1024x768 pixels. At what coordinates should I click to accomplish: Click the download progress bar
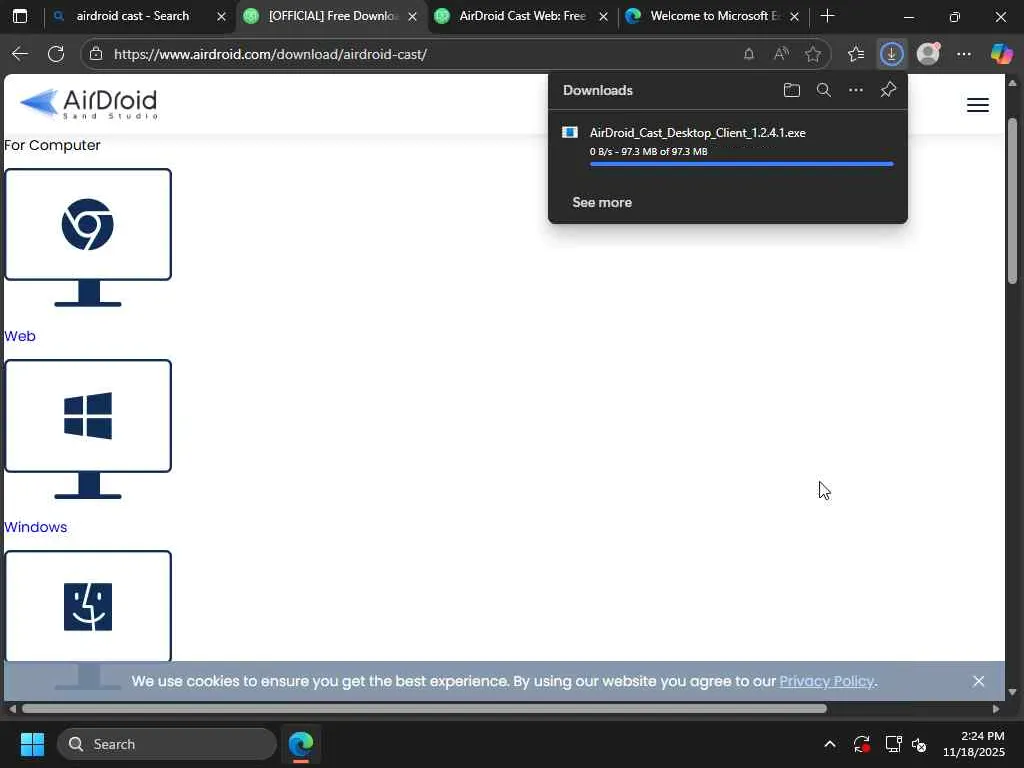click(x=741, y=164)
